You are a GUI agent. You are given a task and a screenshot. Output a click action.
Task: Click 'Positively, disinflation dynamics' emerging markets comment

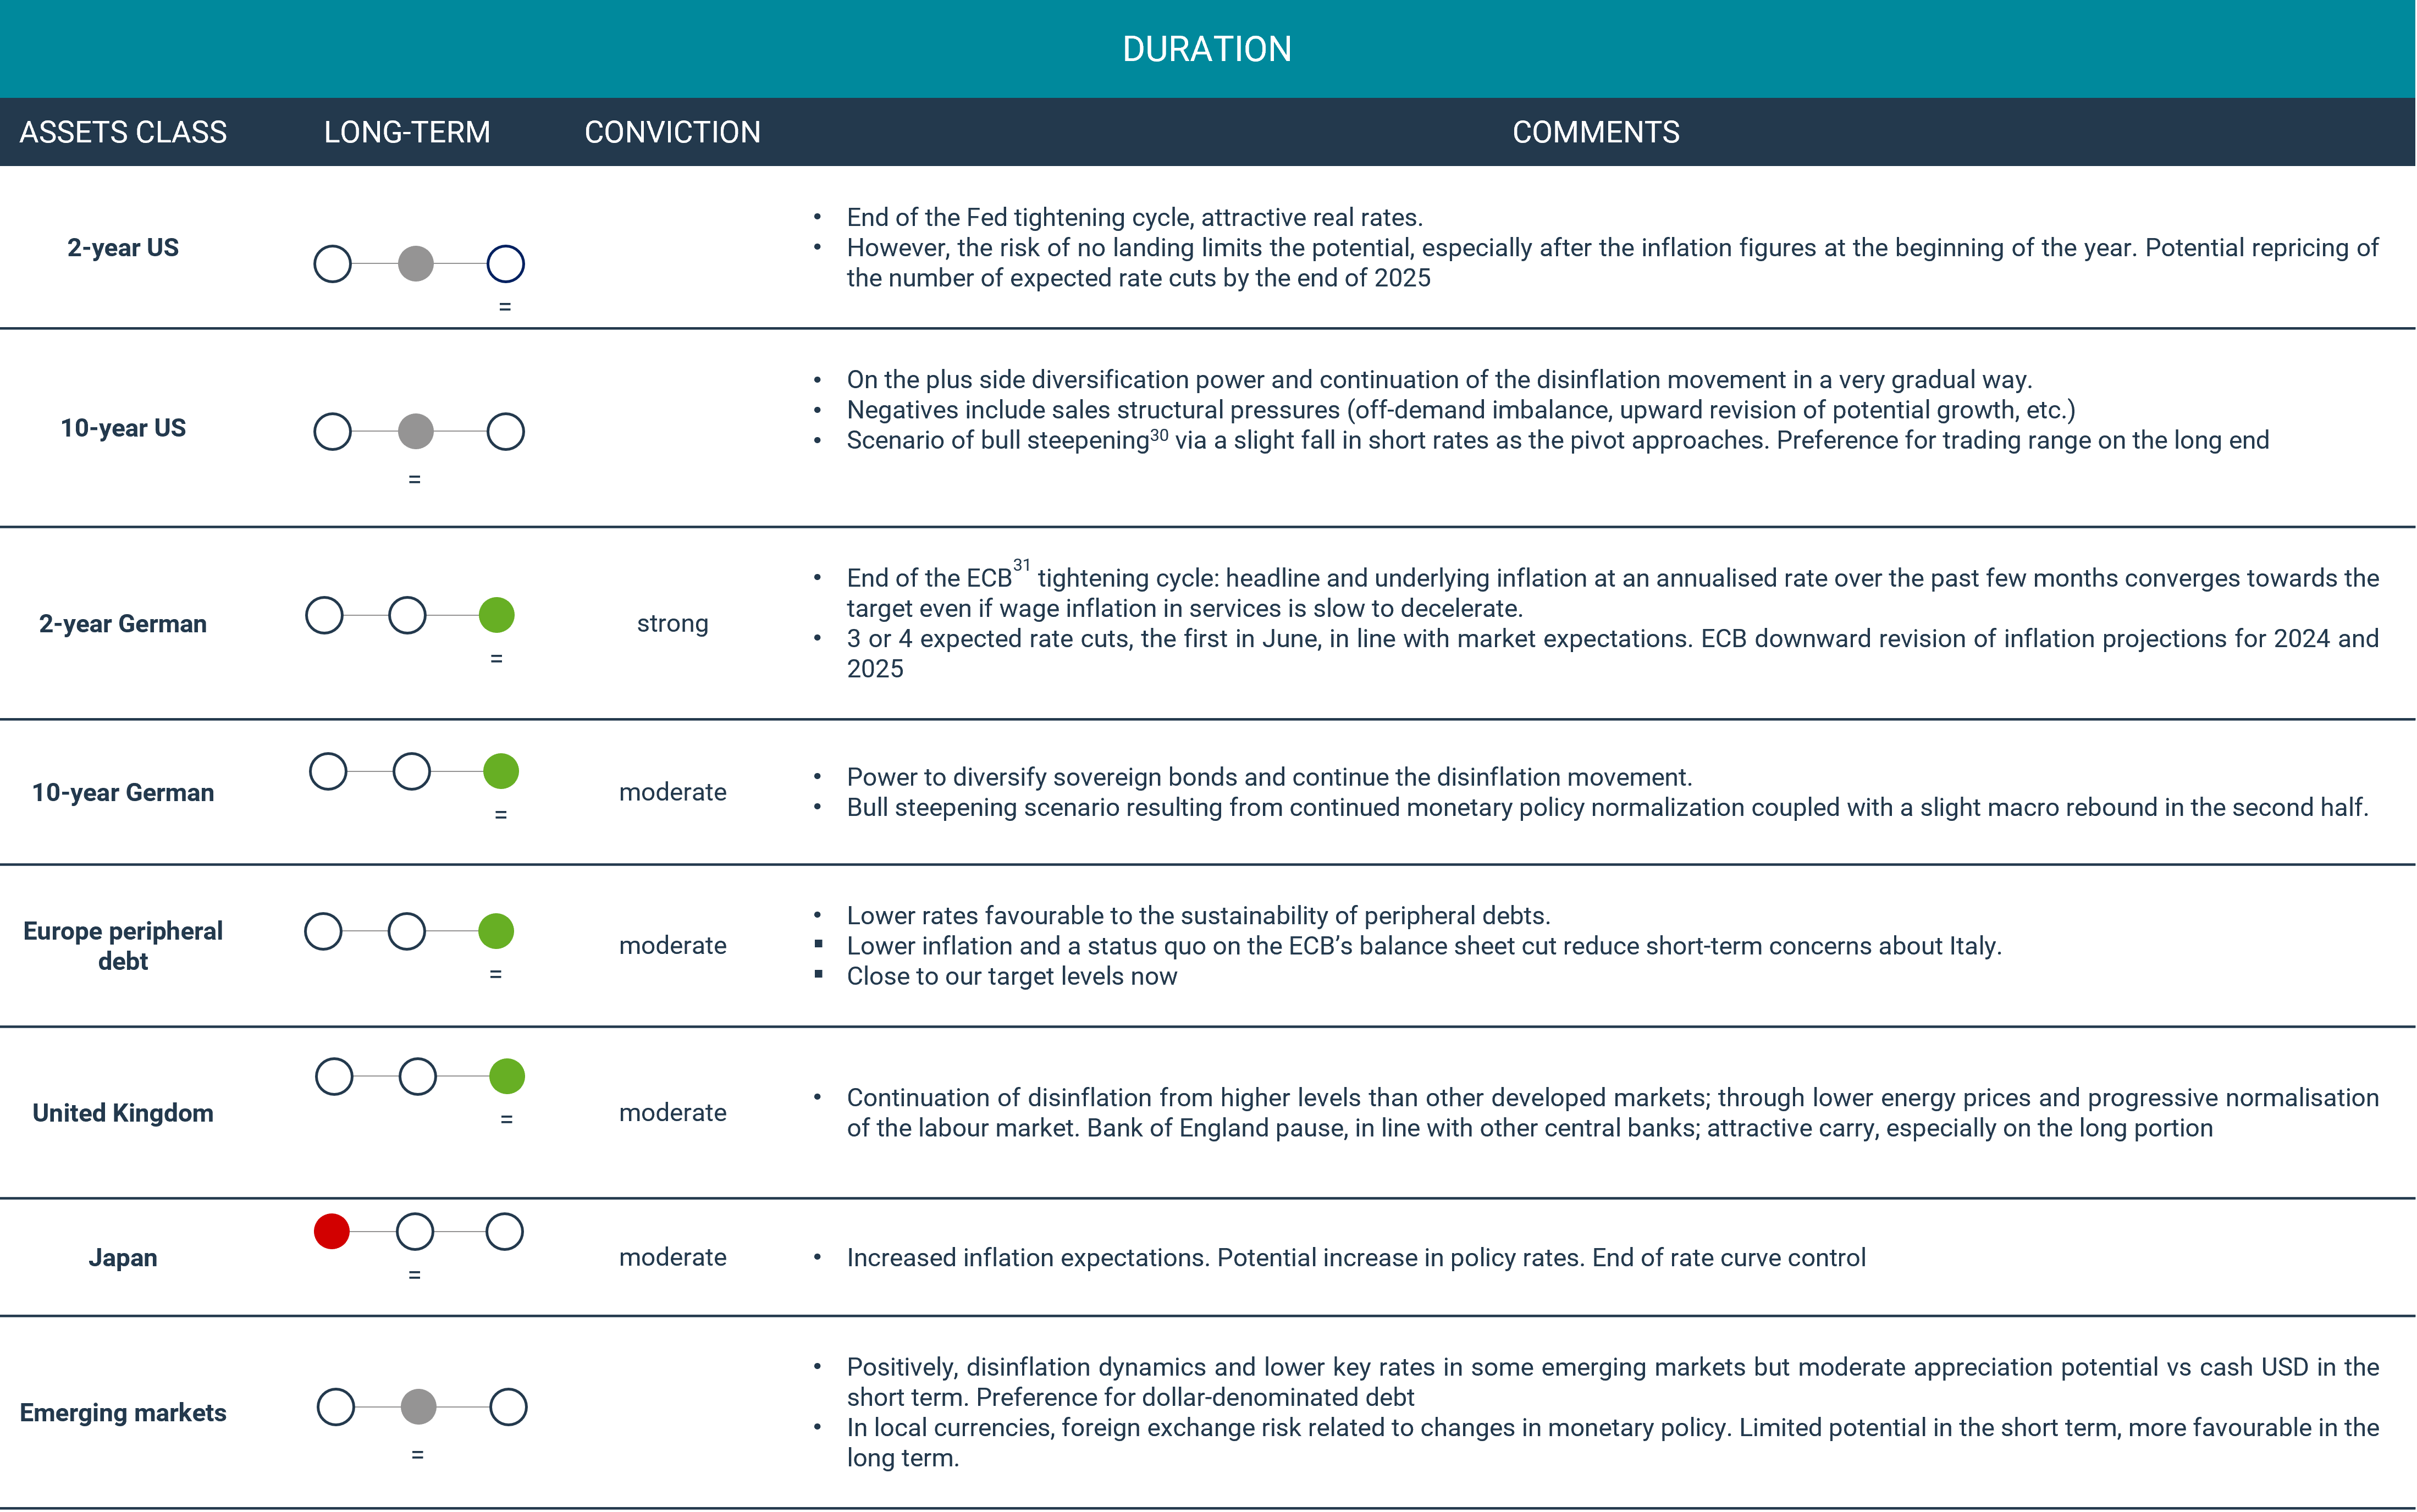(x=1612, y=1383)
